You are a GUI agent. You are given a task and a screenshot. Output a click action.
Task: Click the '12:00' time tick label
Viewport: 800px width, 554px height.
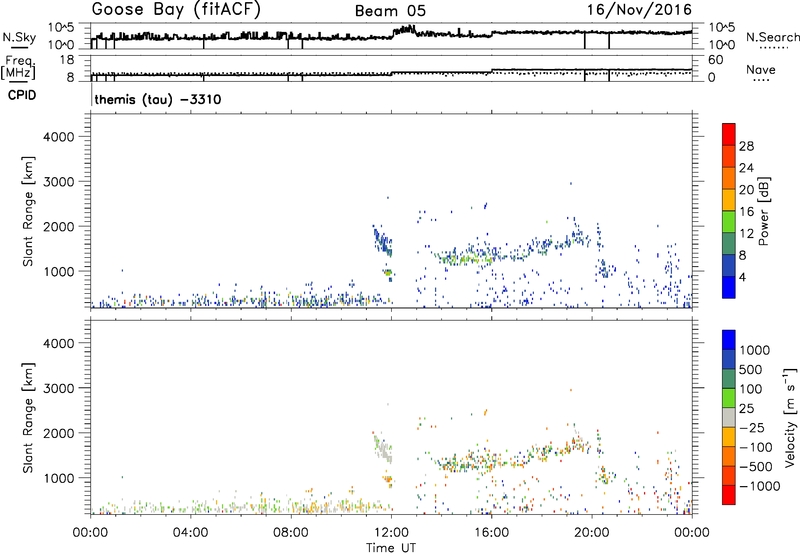click(x=391, y=533)
